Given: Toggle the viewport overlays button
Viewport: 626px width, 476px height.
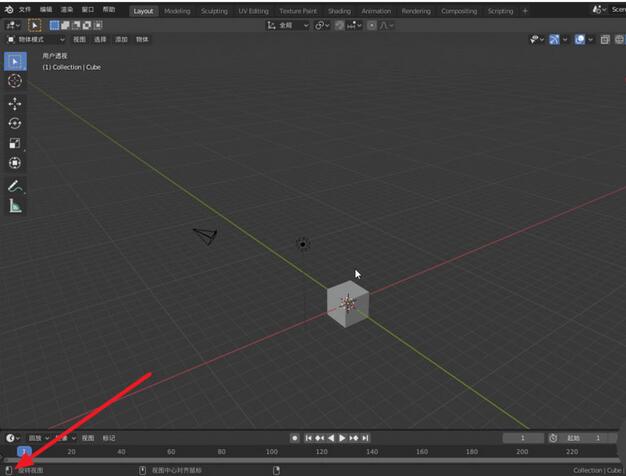Looking at the screenshot, I should [x=580, y=39].
